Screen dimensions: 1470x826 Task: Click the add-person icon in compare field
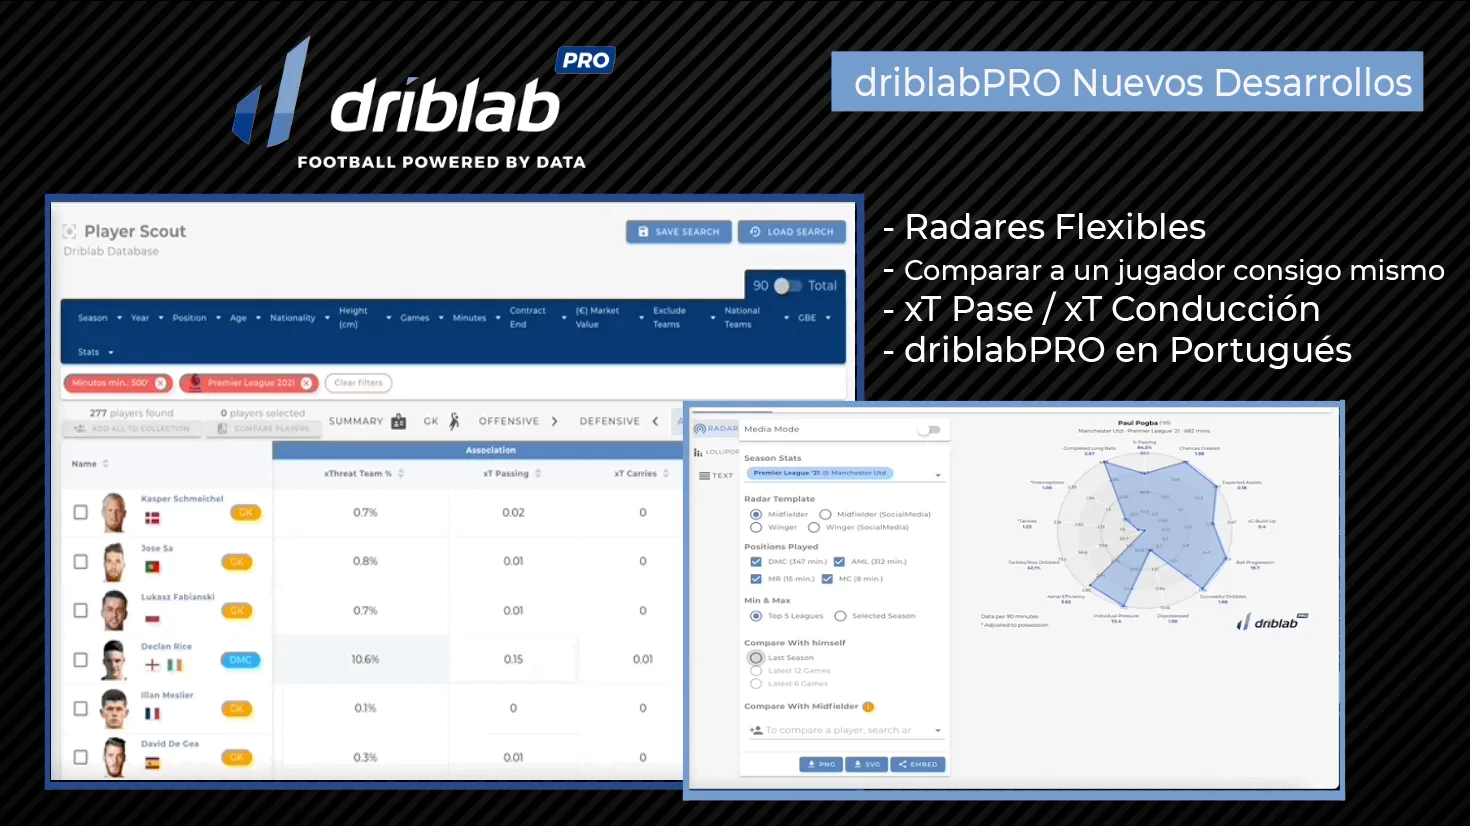[x=756, y=730]
